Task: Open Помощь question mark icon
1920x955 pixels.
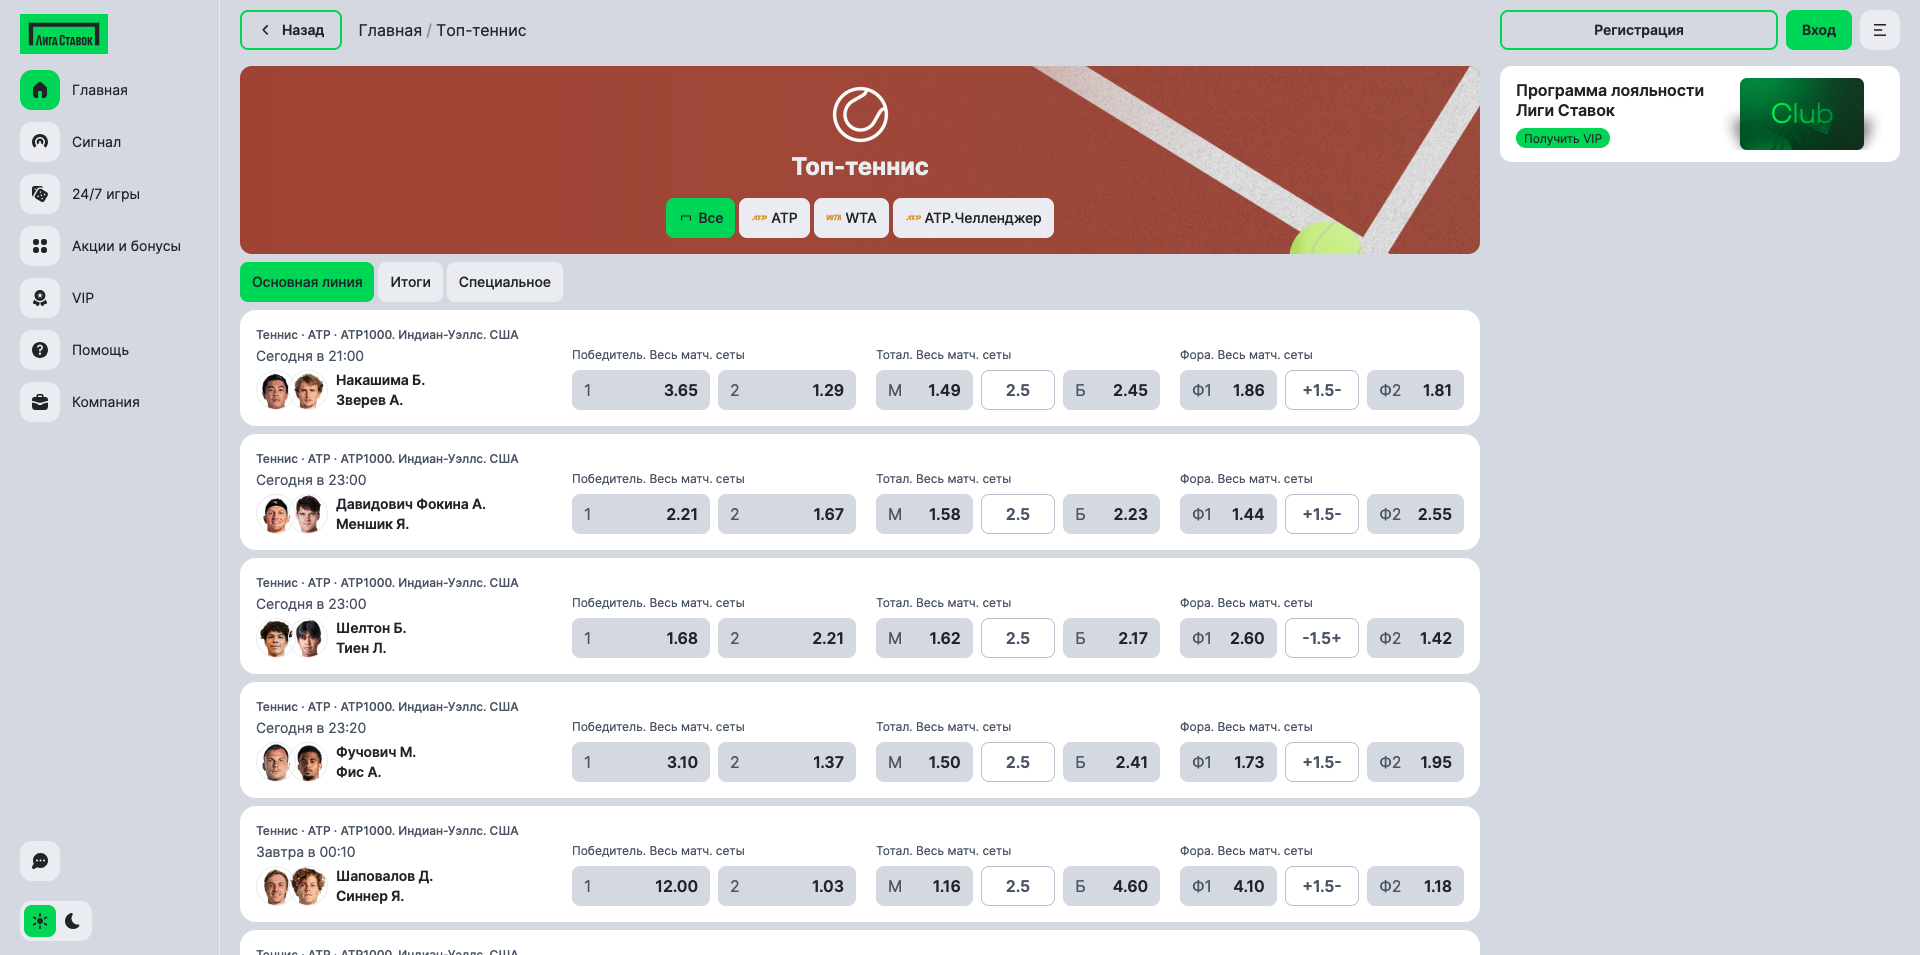Action: coord(40,350)
